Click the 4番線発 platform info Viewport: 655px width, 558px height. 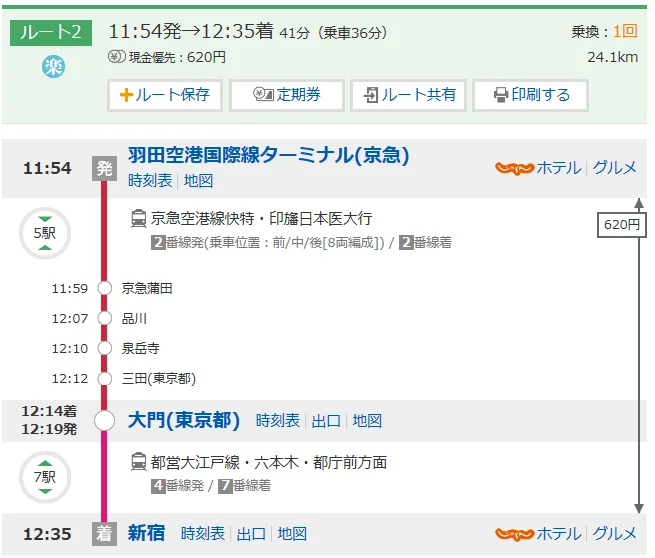(x=178, y=486)
